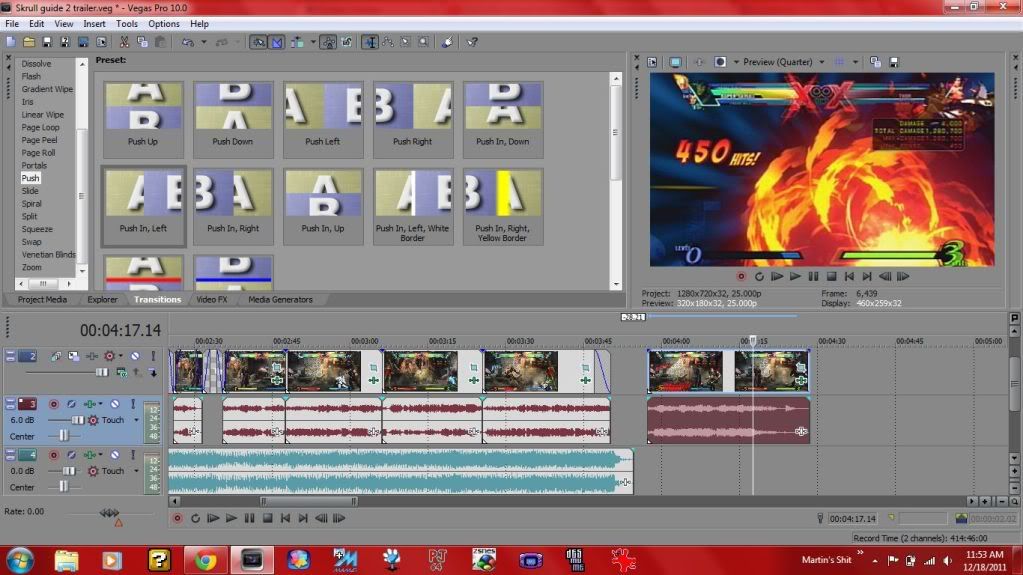Viewport: 1023px width, 575px height.
Task: Toggle lock envelopes to events
Action: 328,42
